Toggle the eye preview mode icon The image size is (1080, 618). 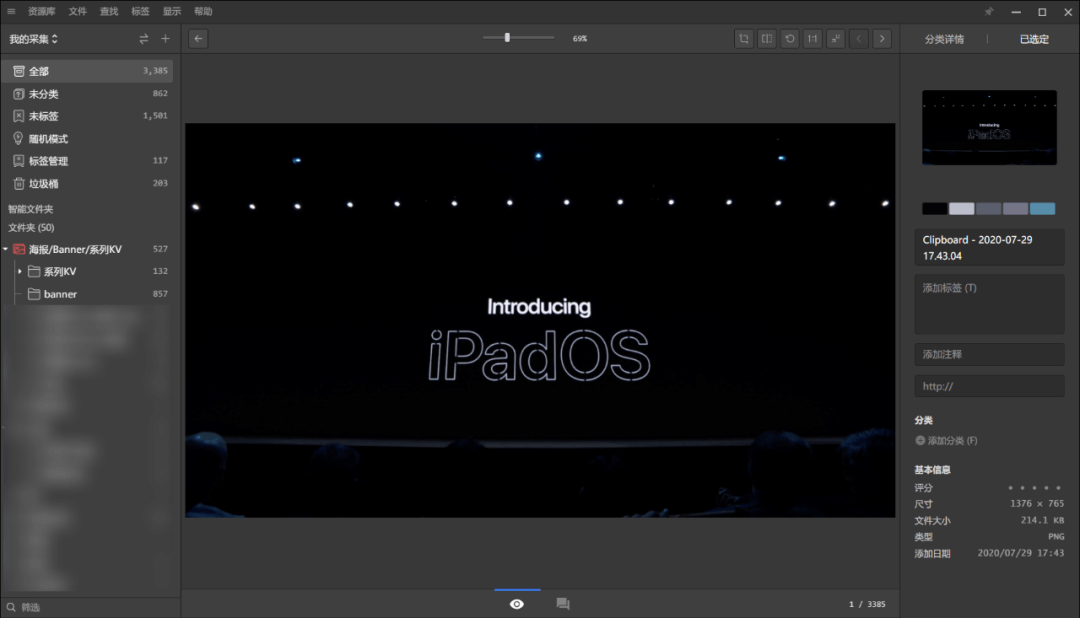517,604
